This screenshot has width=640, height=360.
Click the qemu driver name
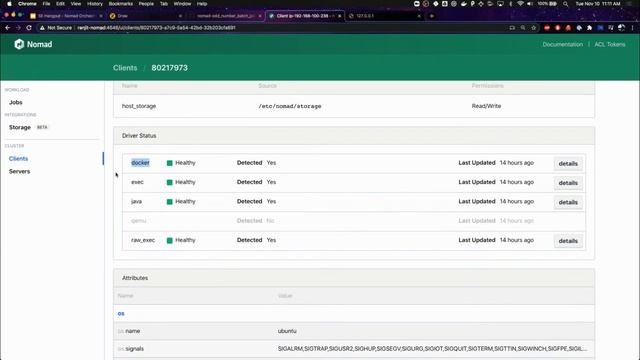tap(138, 221)
